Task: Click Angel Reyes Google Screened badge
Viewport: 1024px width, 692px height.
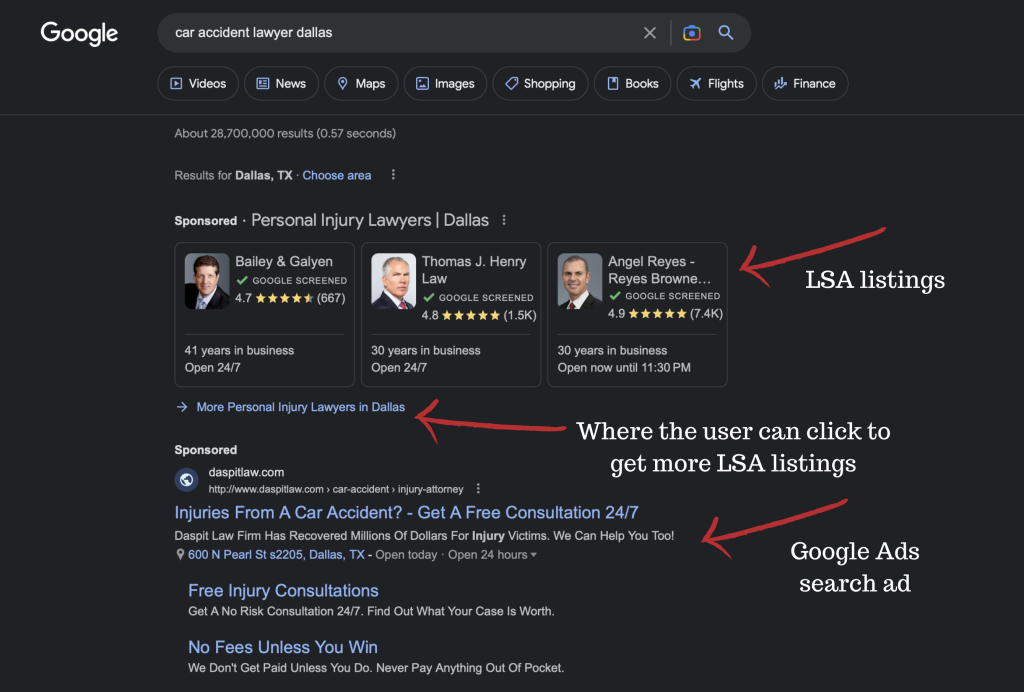Action: click(665, 296)
